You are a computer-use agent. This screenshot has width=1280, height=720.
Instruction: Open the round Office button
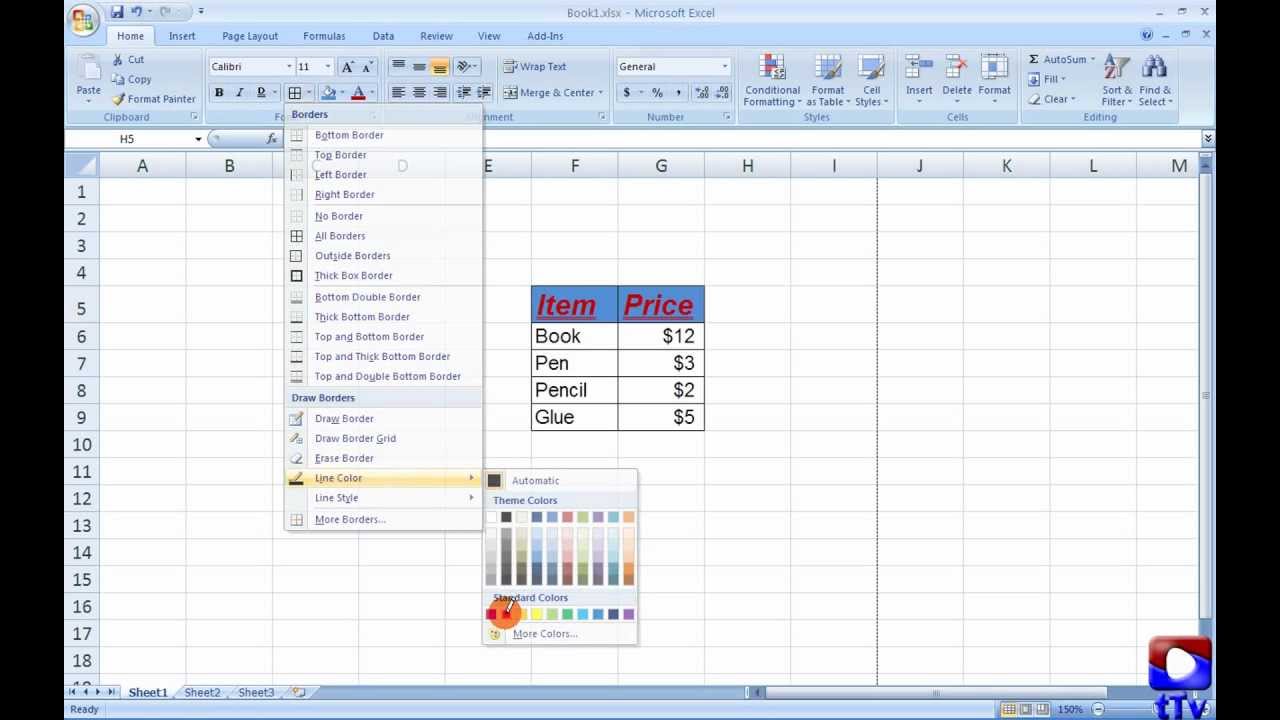[x=84, y=20]
